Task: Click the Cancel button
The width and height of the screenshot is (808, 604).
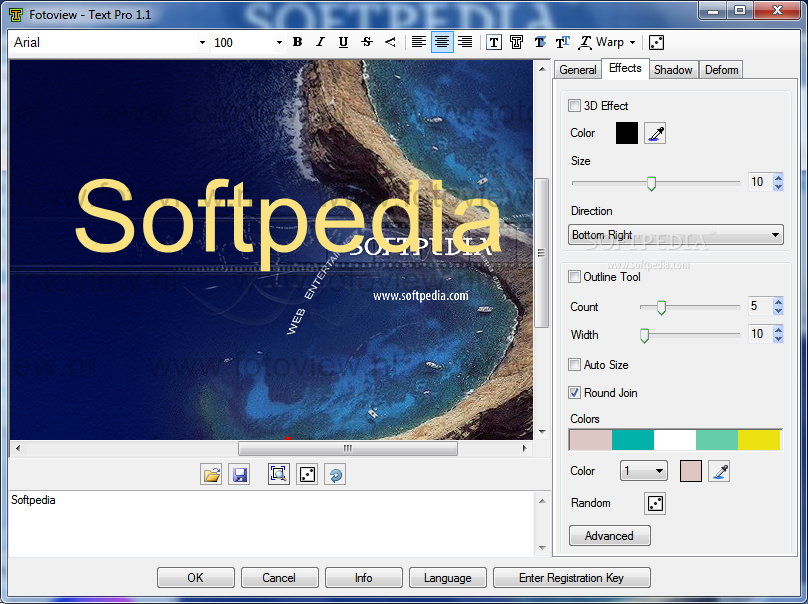Action: (x=279, y=578)
